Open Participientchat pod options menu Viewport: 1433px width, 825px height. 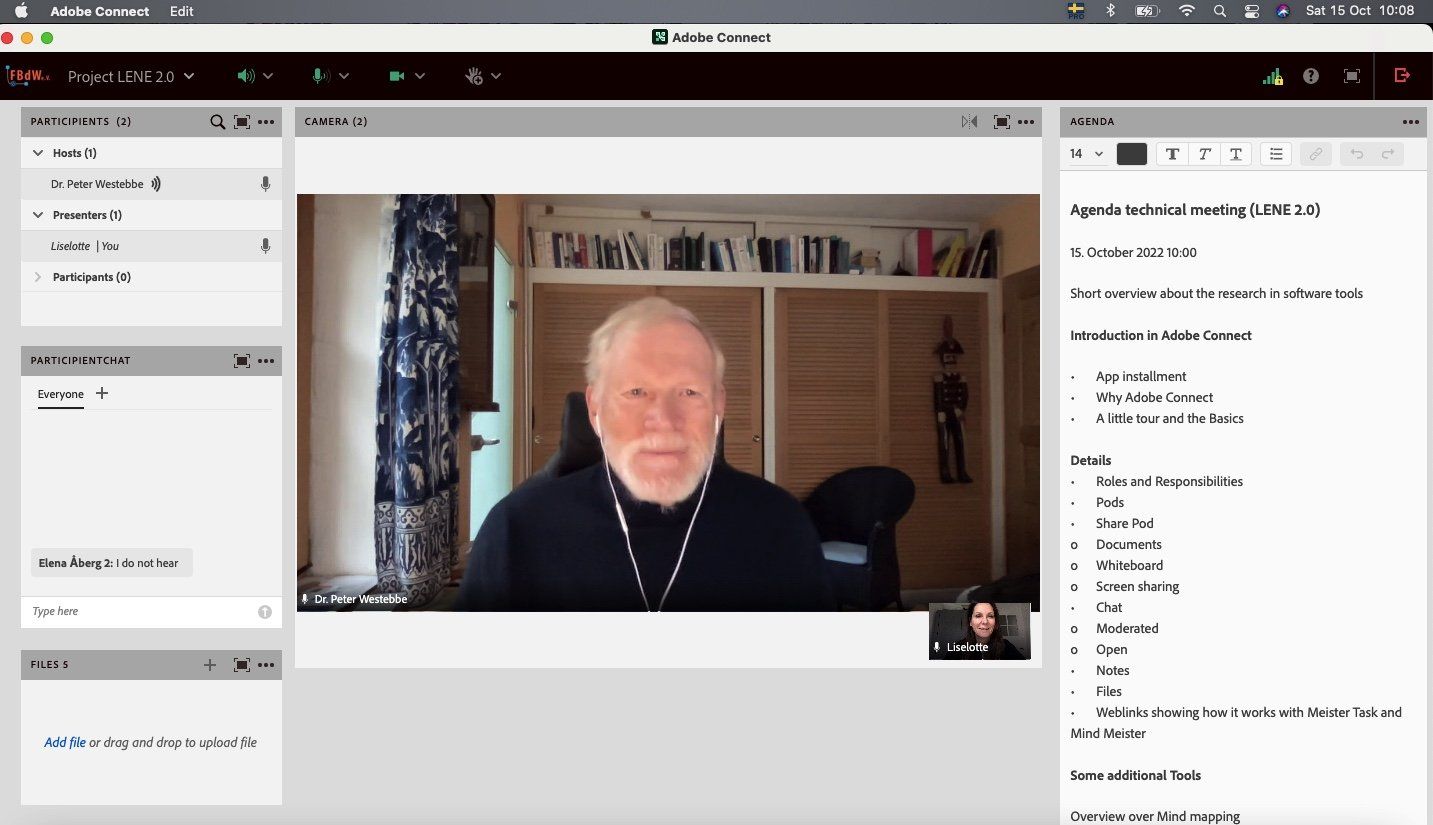click(266, 361)
